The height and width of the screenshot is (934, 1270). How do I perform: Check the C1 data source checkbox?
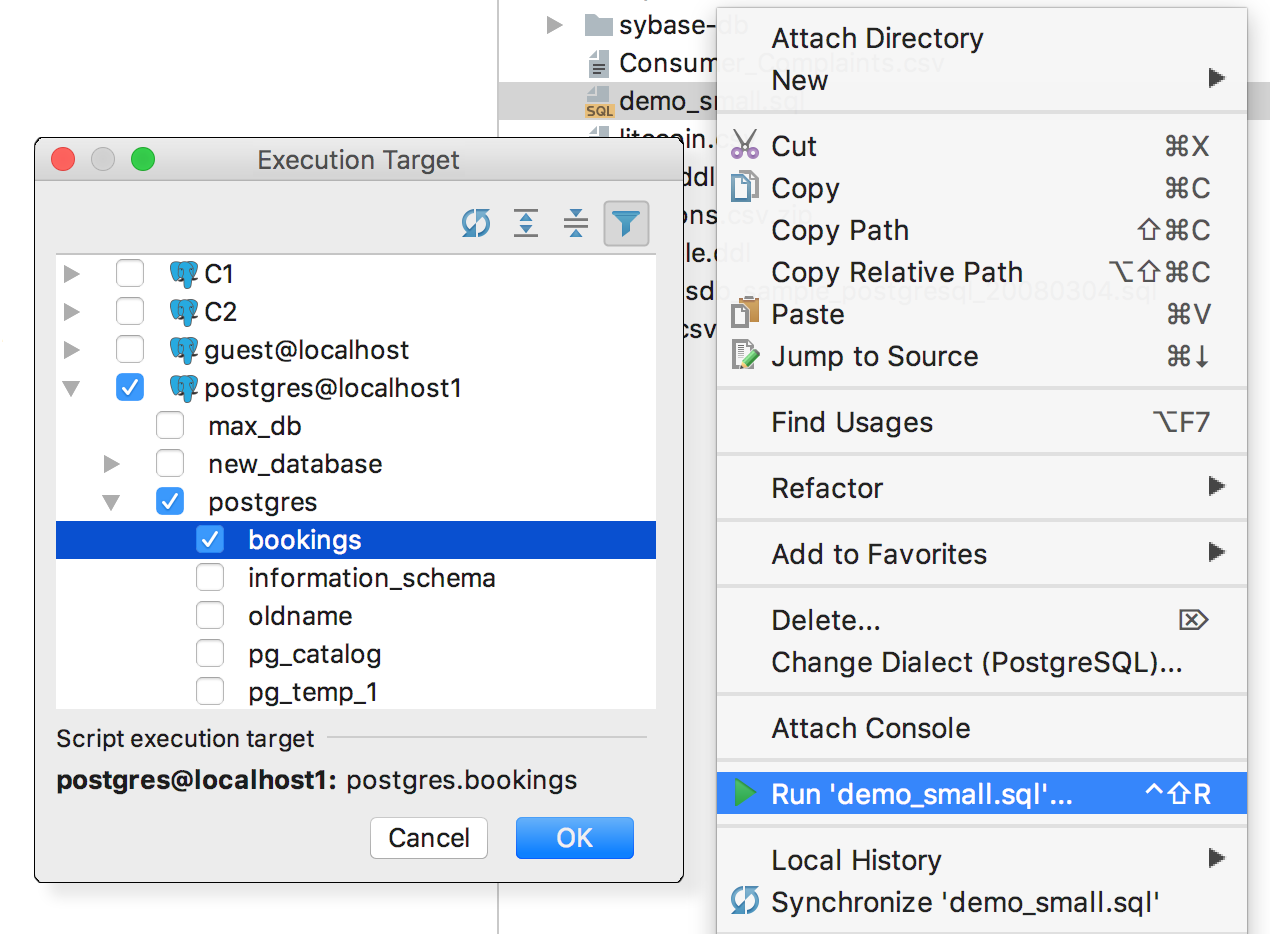click(x=130, y=273)
